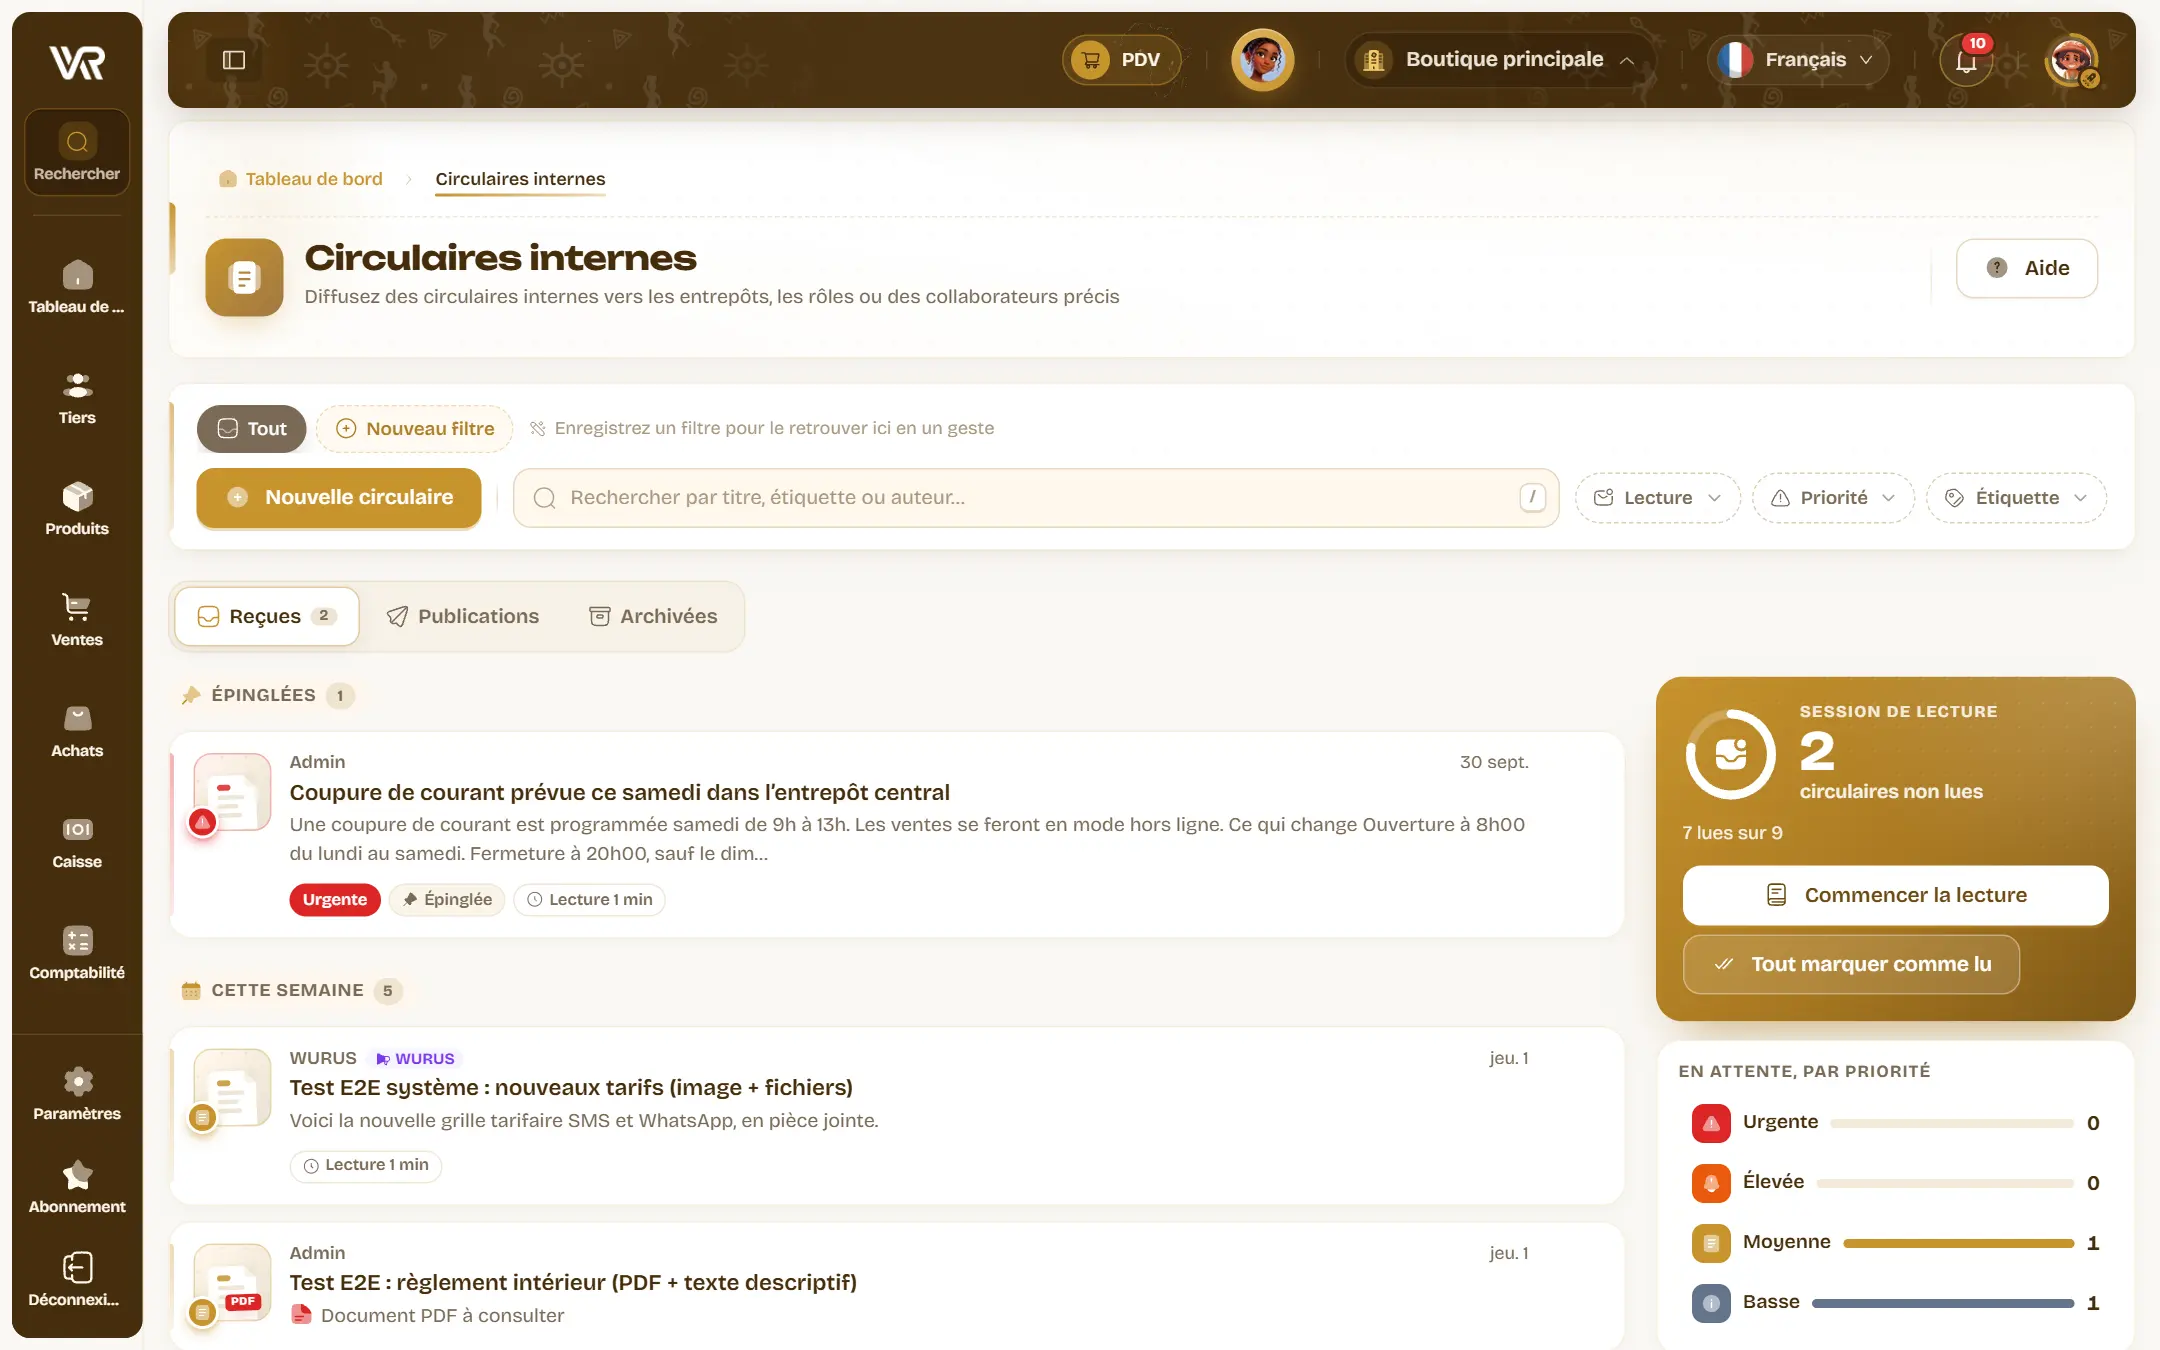Click the WURUS tag on the tarifs circular
Screen dimensions: 2160x1350
(x=415, y=1059)
